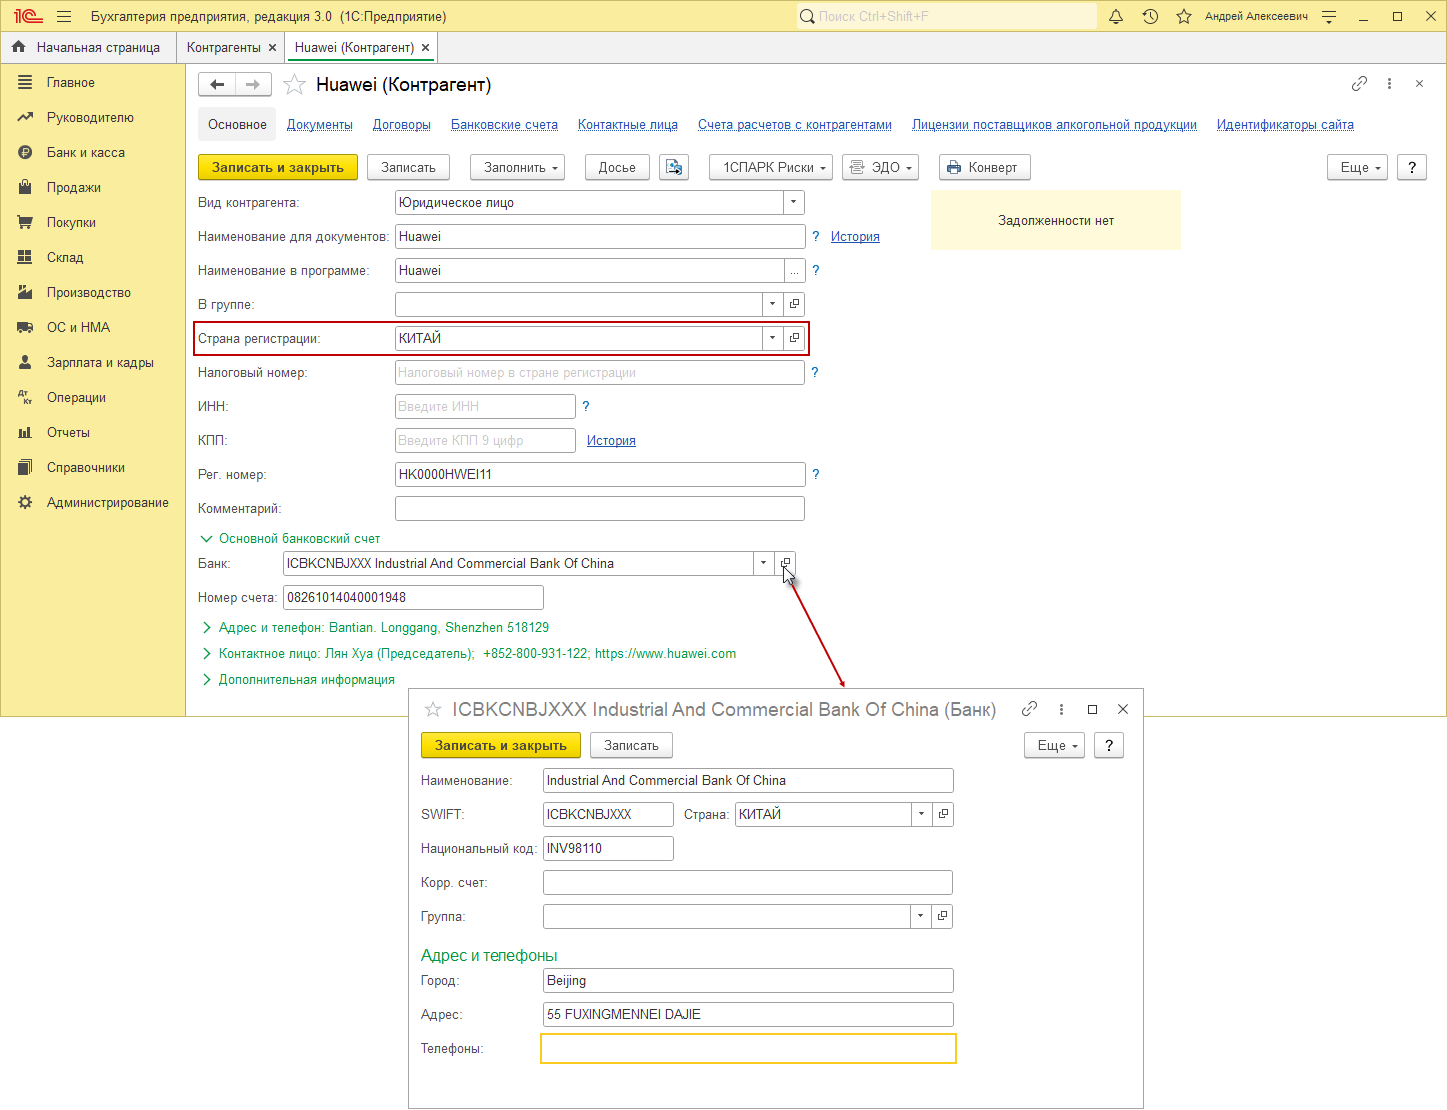This screenshot has width=1447, height=1110.
Task: Open three-dot menu in bank window
Action: [x=1061, y=709]
